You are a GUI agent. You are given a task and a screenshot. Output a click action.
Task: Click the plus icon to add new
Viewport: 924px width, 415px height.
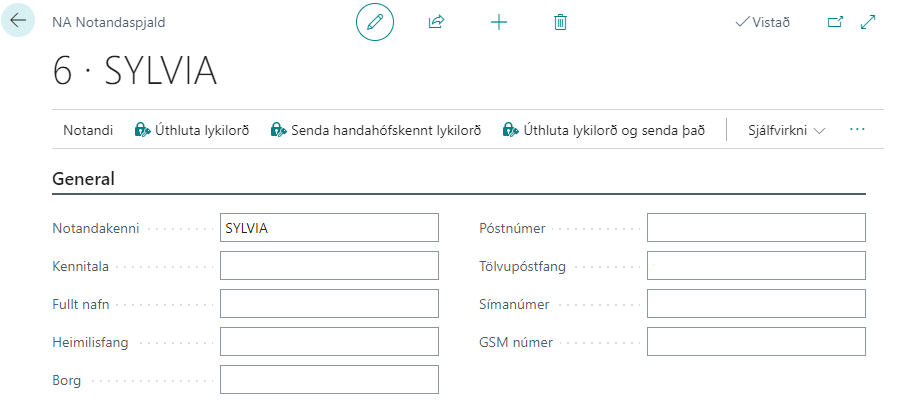[x=499, y=22]
